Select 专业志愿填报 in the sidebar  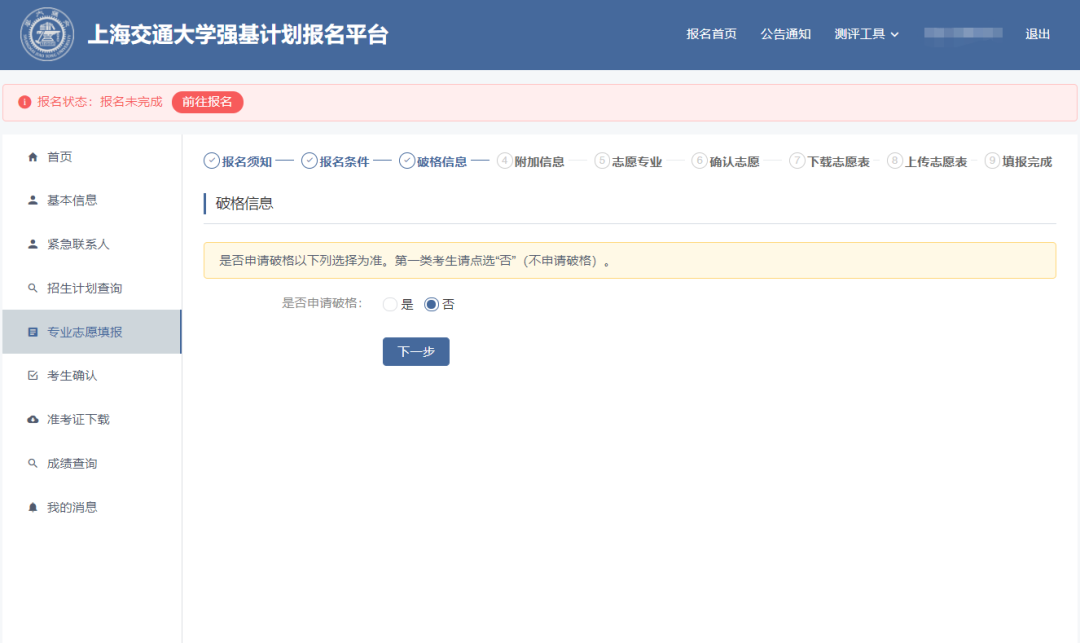point(85,332)
